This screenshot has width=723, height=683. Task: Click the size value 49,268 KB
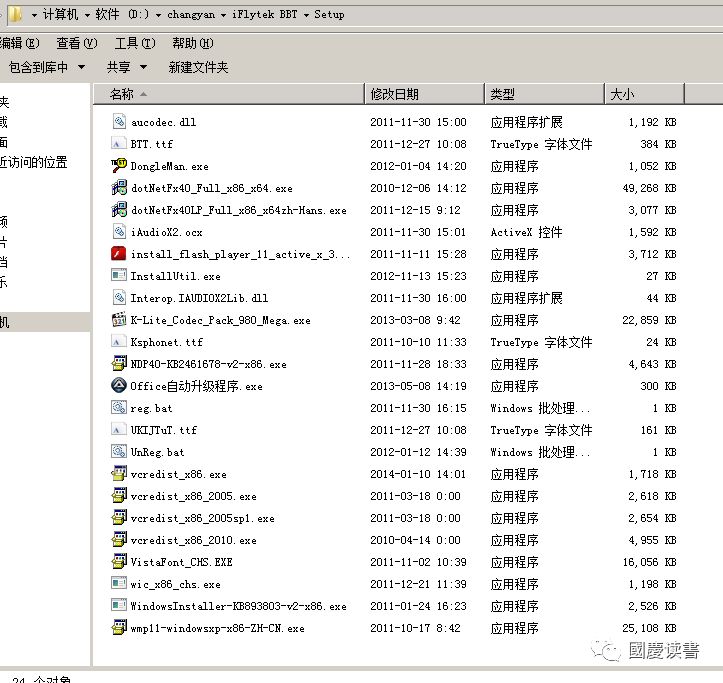pos(649,188)
